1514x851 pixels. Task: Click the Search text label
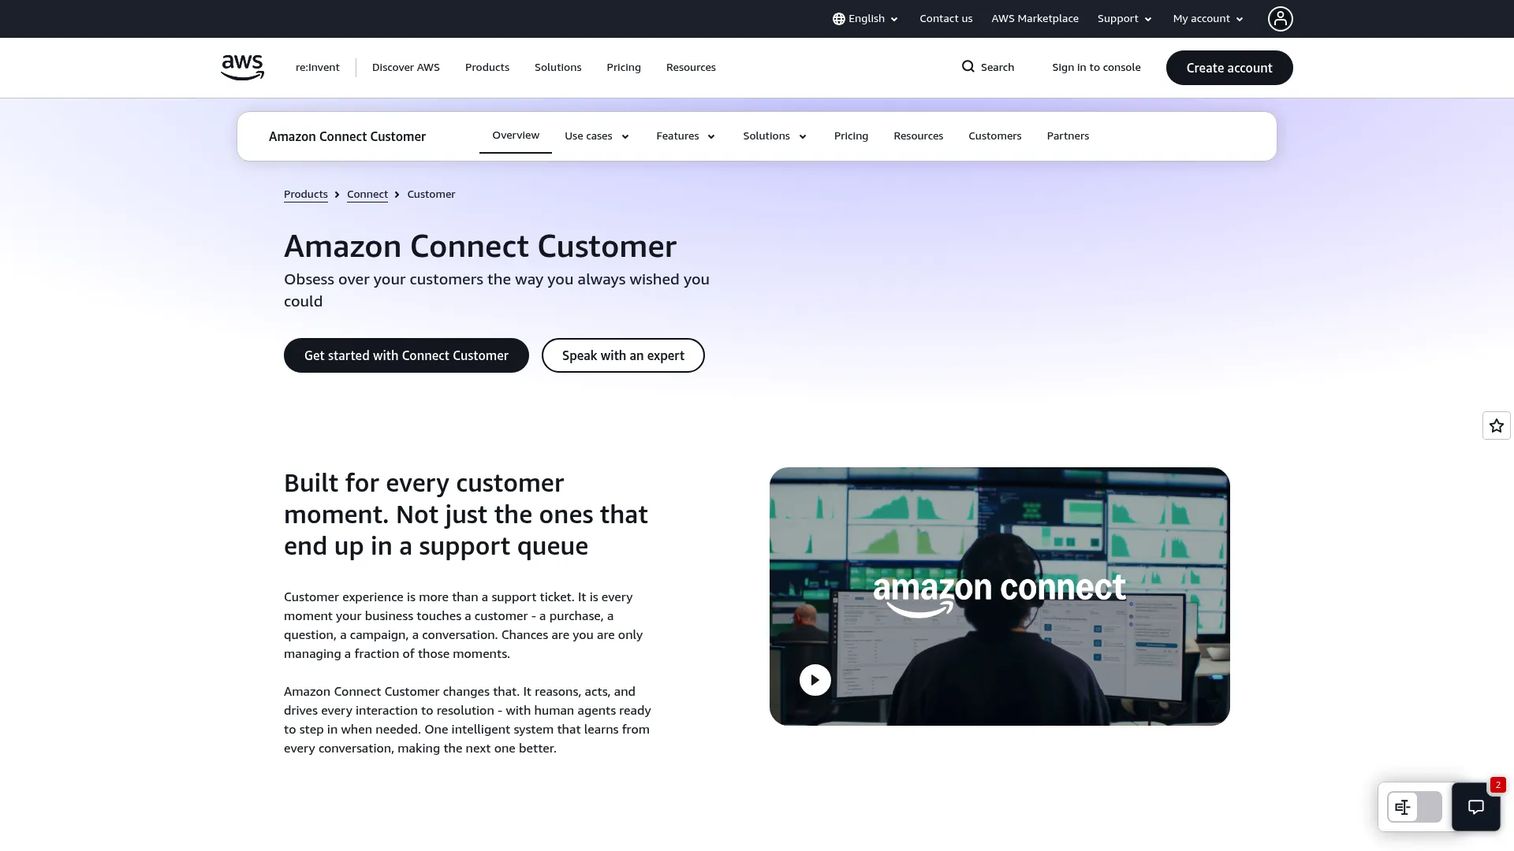point(997,67)
